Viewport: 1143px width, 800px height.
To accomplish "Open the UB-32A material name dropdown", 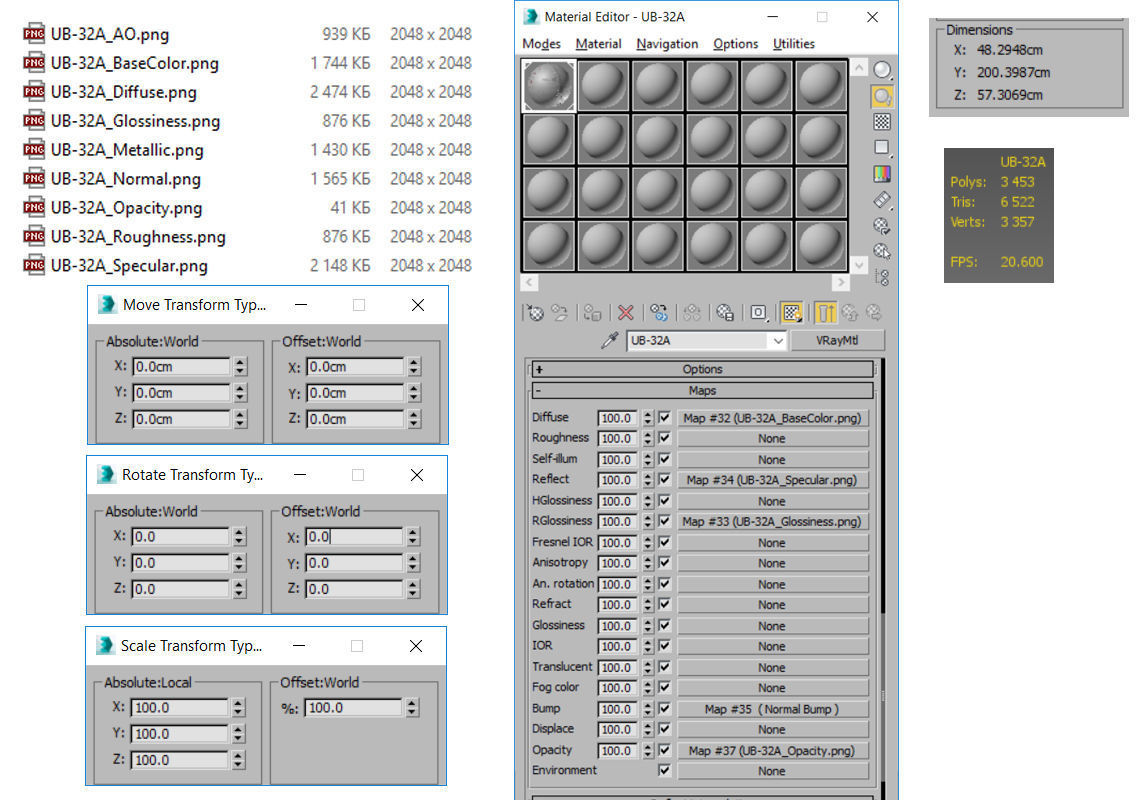I will (778, 341).
